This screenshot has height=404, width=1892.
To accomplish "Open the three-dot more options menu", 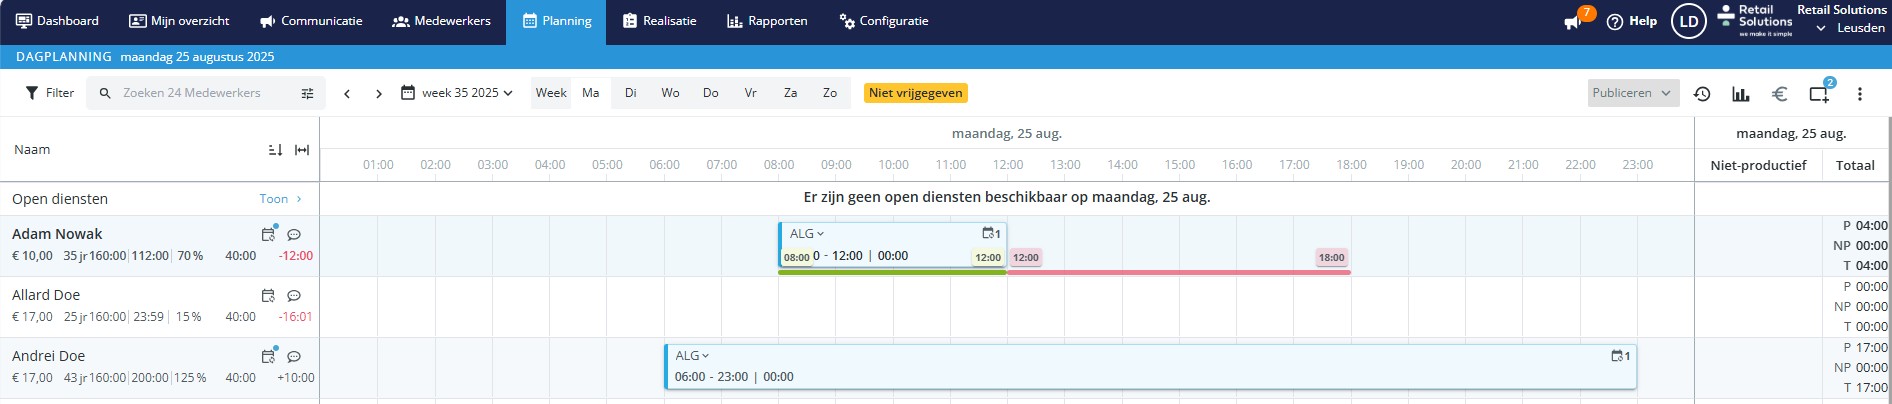I will (1860, 94).
